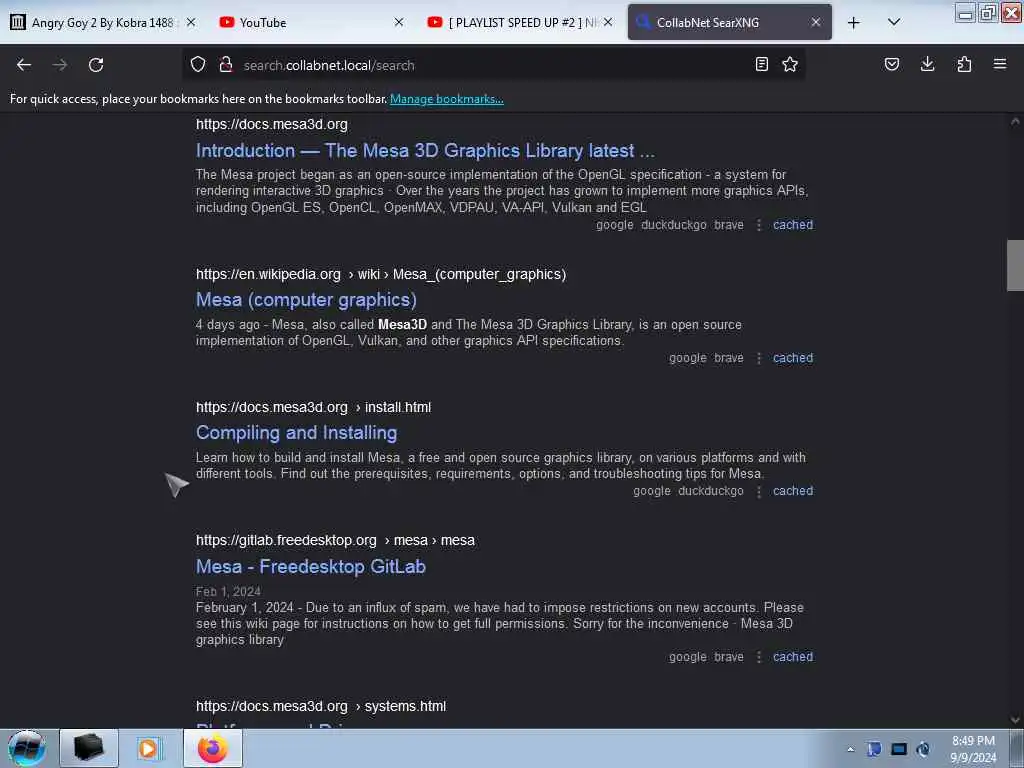Click the vertical scrollbar thumb
Image resolution: width=1024 pixels, height=768 pixels.
point(1015,265)
